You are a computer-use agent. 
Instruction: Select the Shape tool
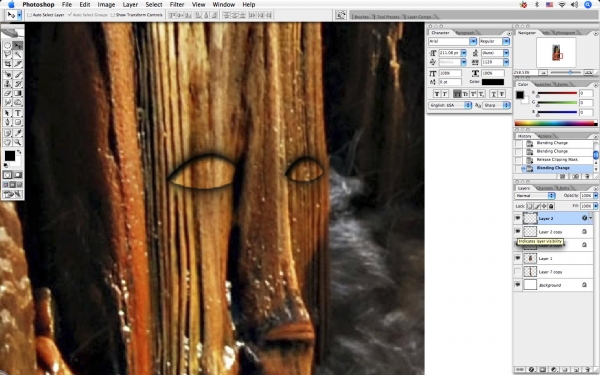(18, 122)
